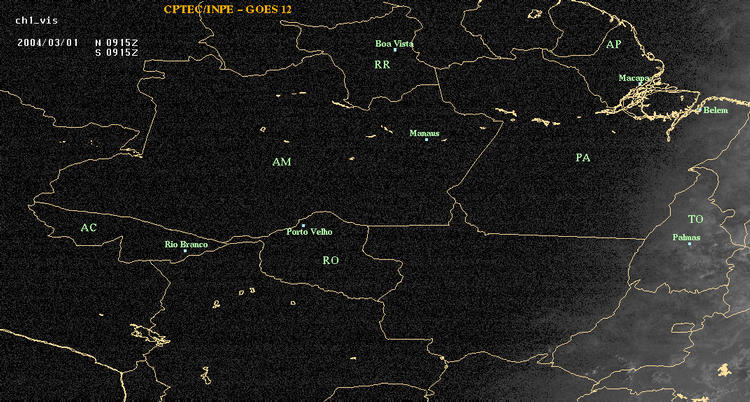
Task: Click the AM state label
Action: coord(282,162)
